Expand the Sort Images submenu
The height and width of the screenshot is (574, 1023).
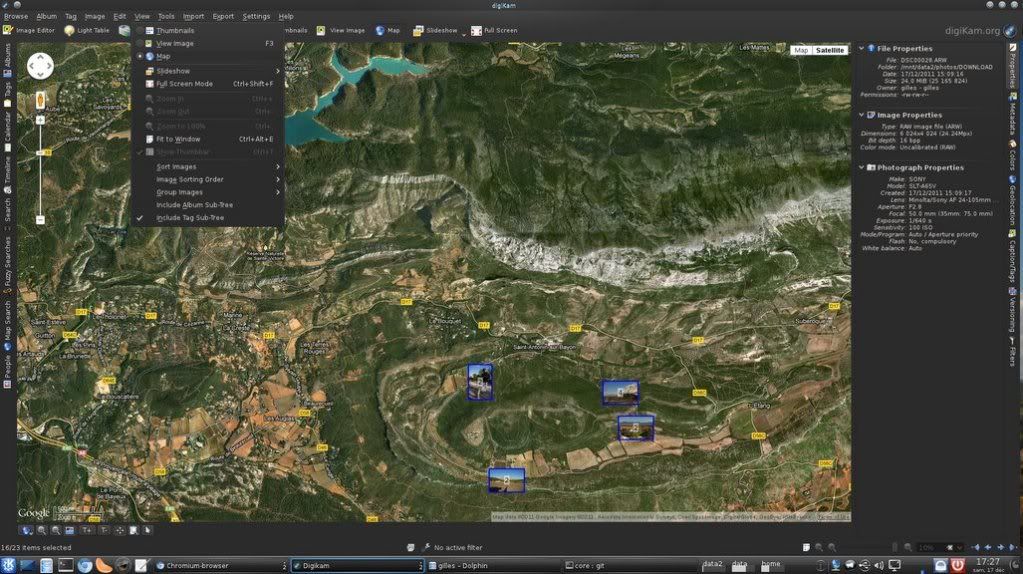208,167
